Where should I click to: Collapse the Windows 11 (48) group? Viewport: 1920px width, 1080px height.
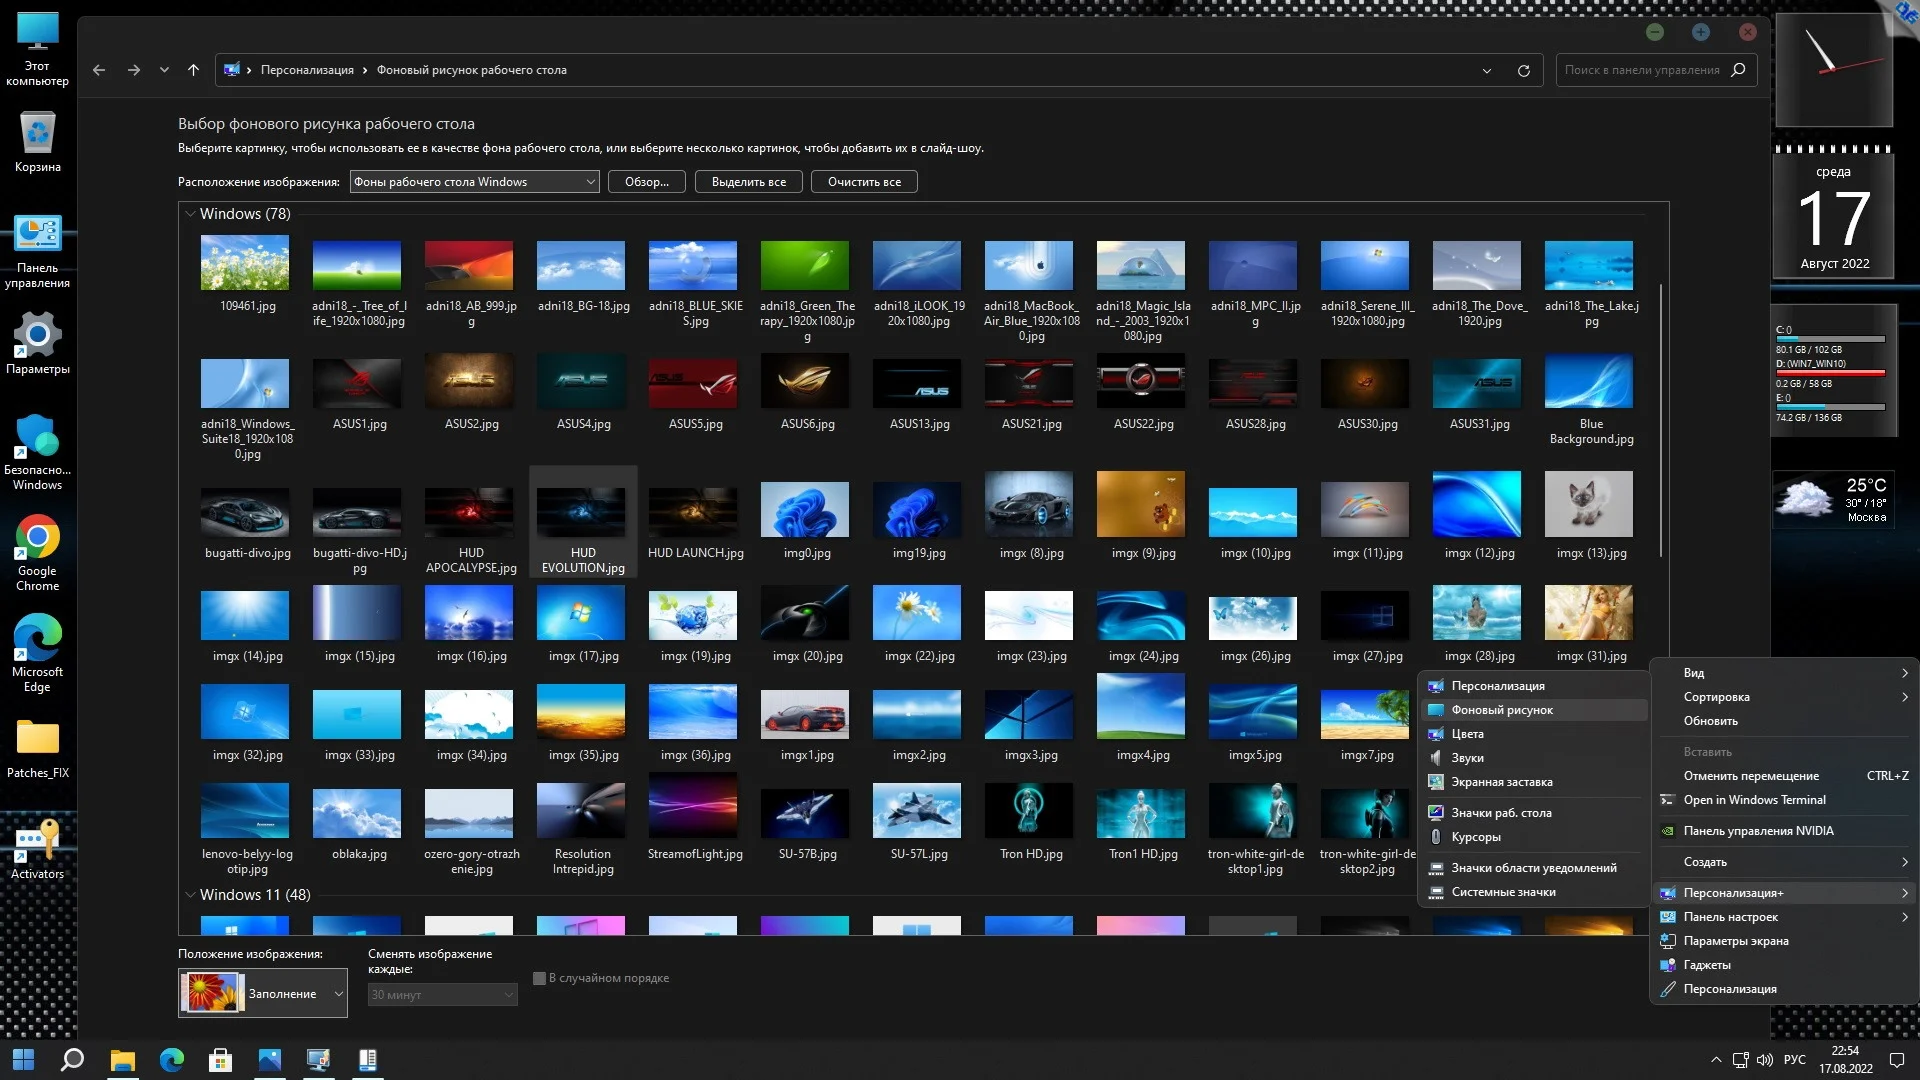[190, 895]
